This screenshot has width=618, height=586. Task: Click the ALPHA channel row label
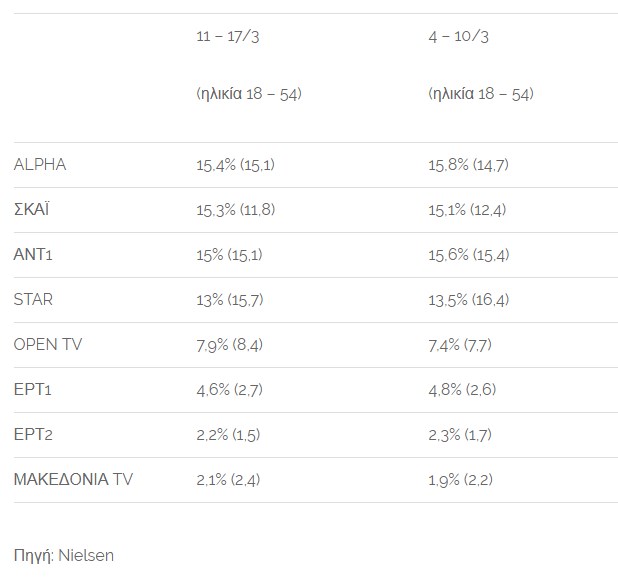point(40,165)
